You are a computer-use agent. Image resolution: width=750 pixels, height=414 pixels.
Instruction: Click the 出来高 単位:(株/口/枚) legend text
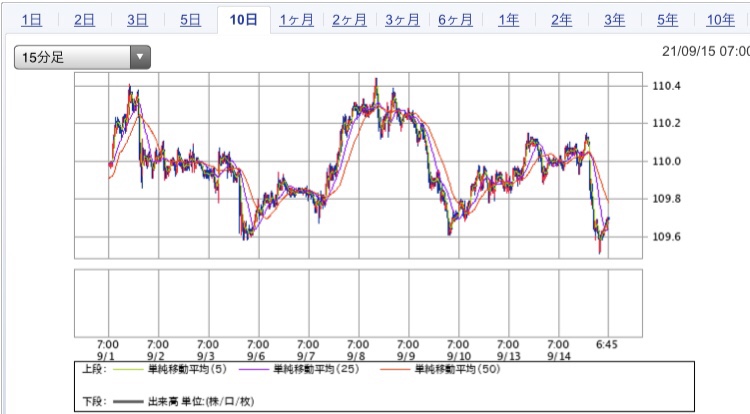point(201,402)
